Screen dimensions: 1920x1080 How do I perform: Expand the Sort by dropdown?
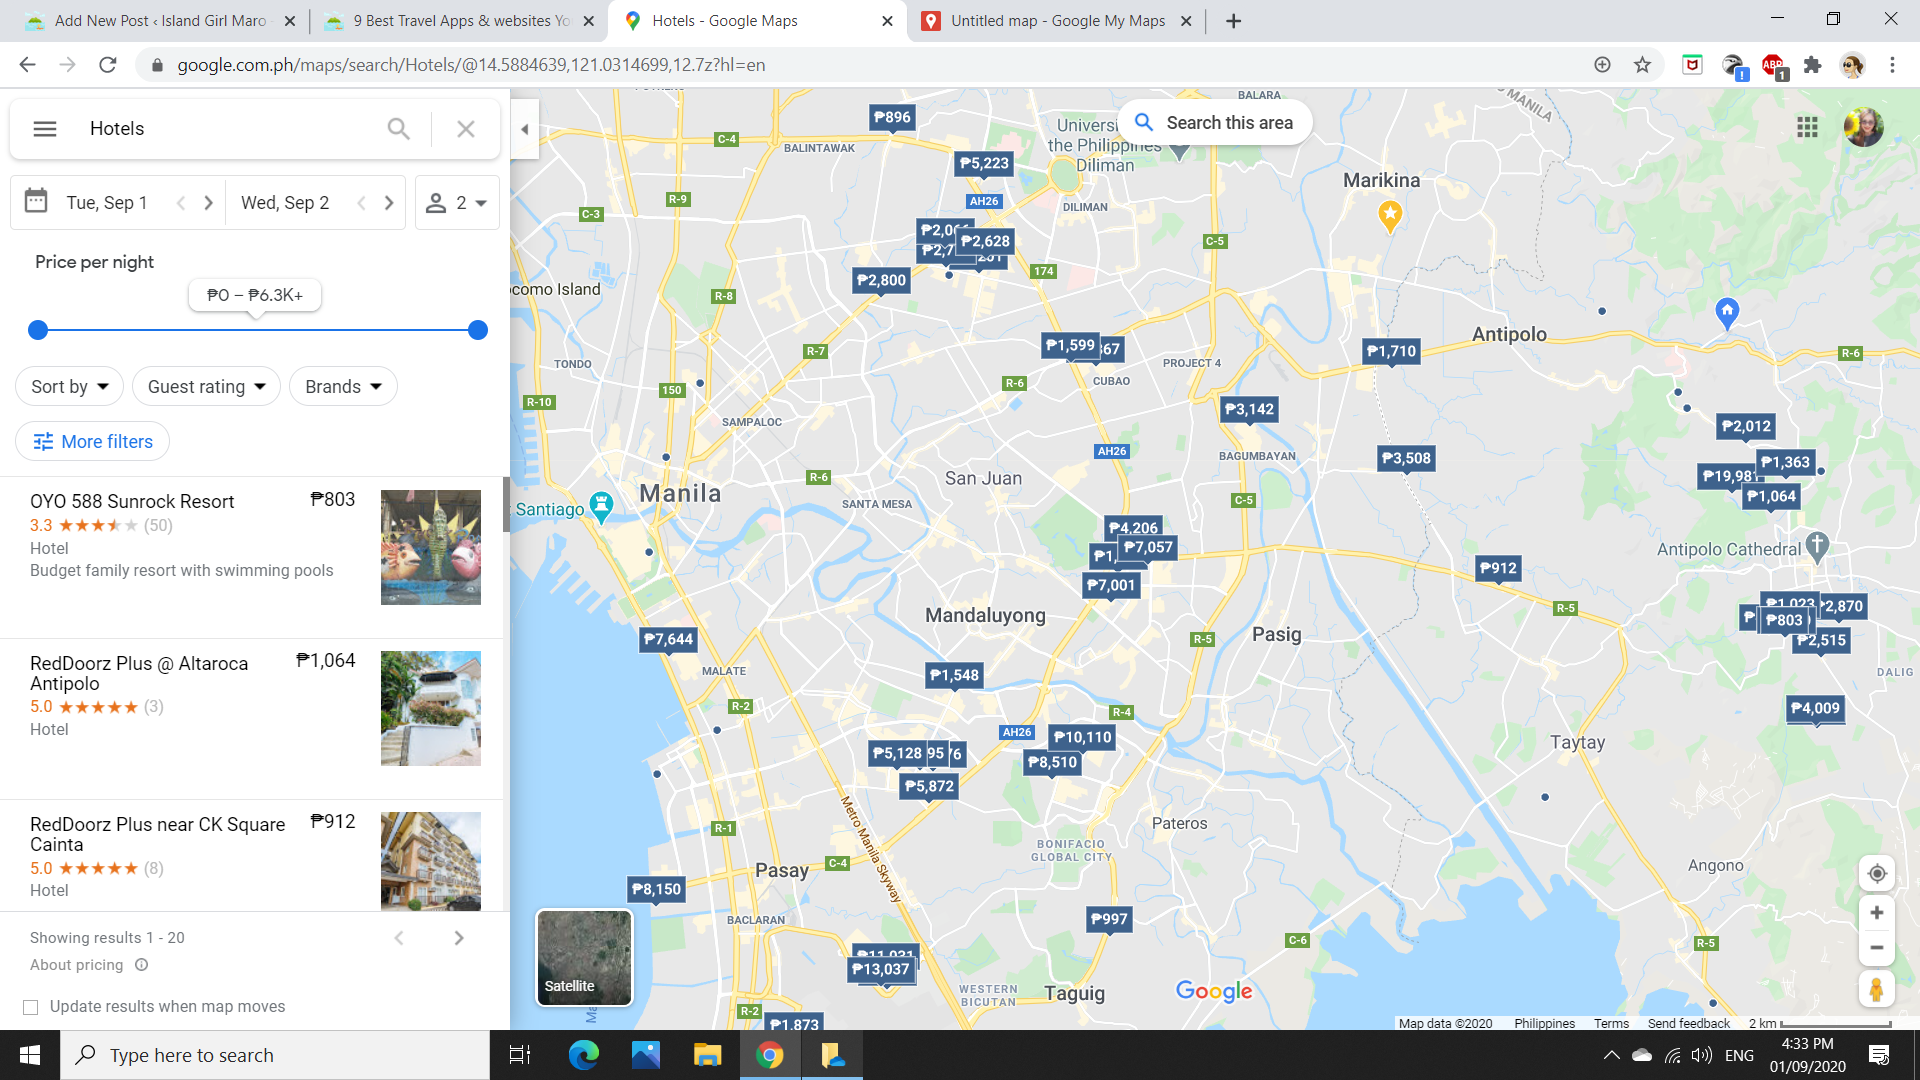click(x=69, y=387)
